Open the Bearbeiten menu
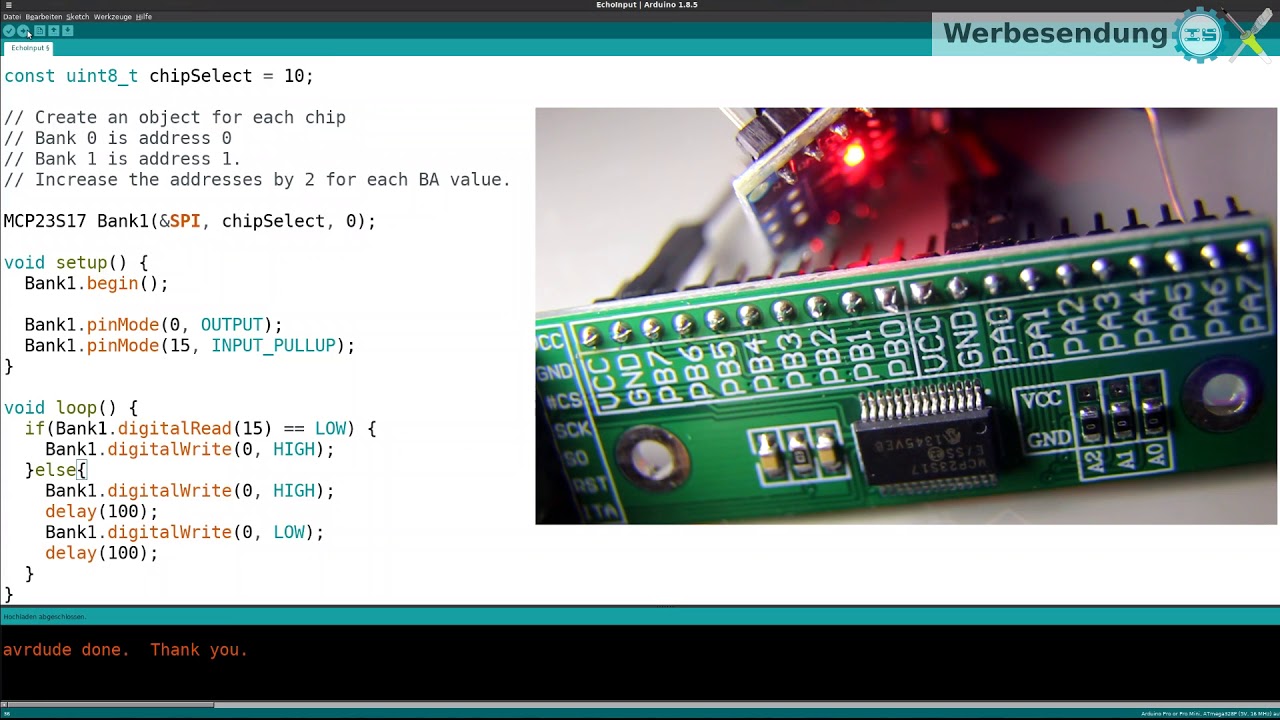This screenshot has height=720, width=1280. pyautogui.click(x=43, y=17)
